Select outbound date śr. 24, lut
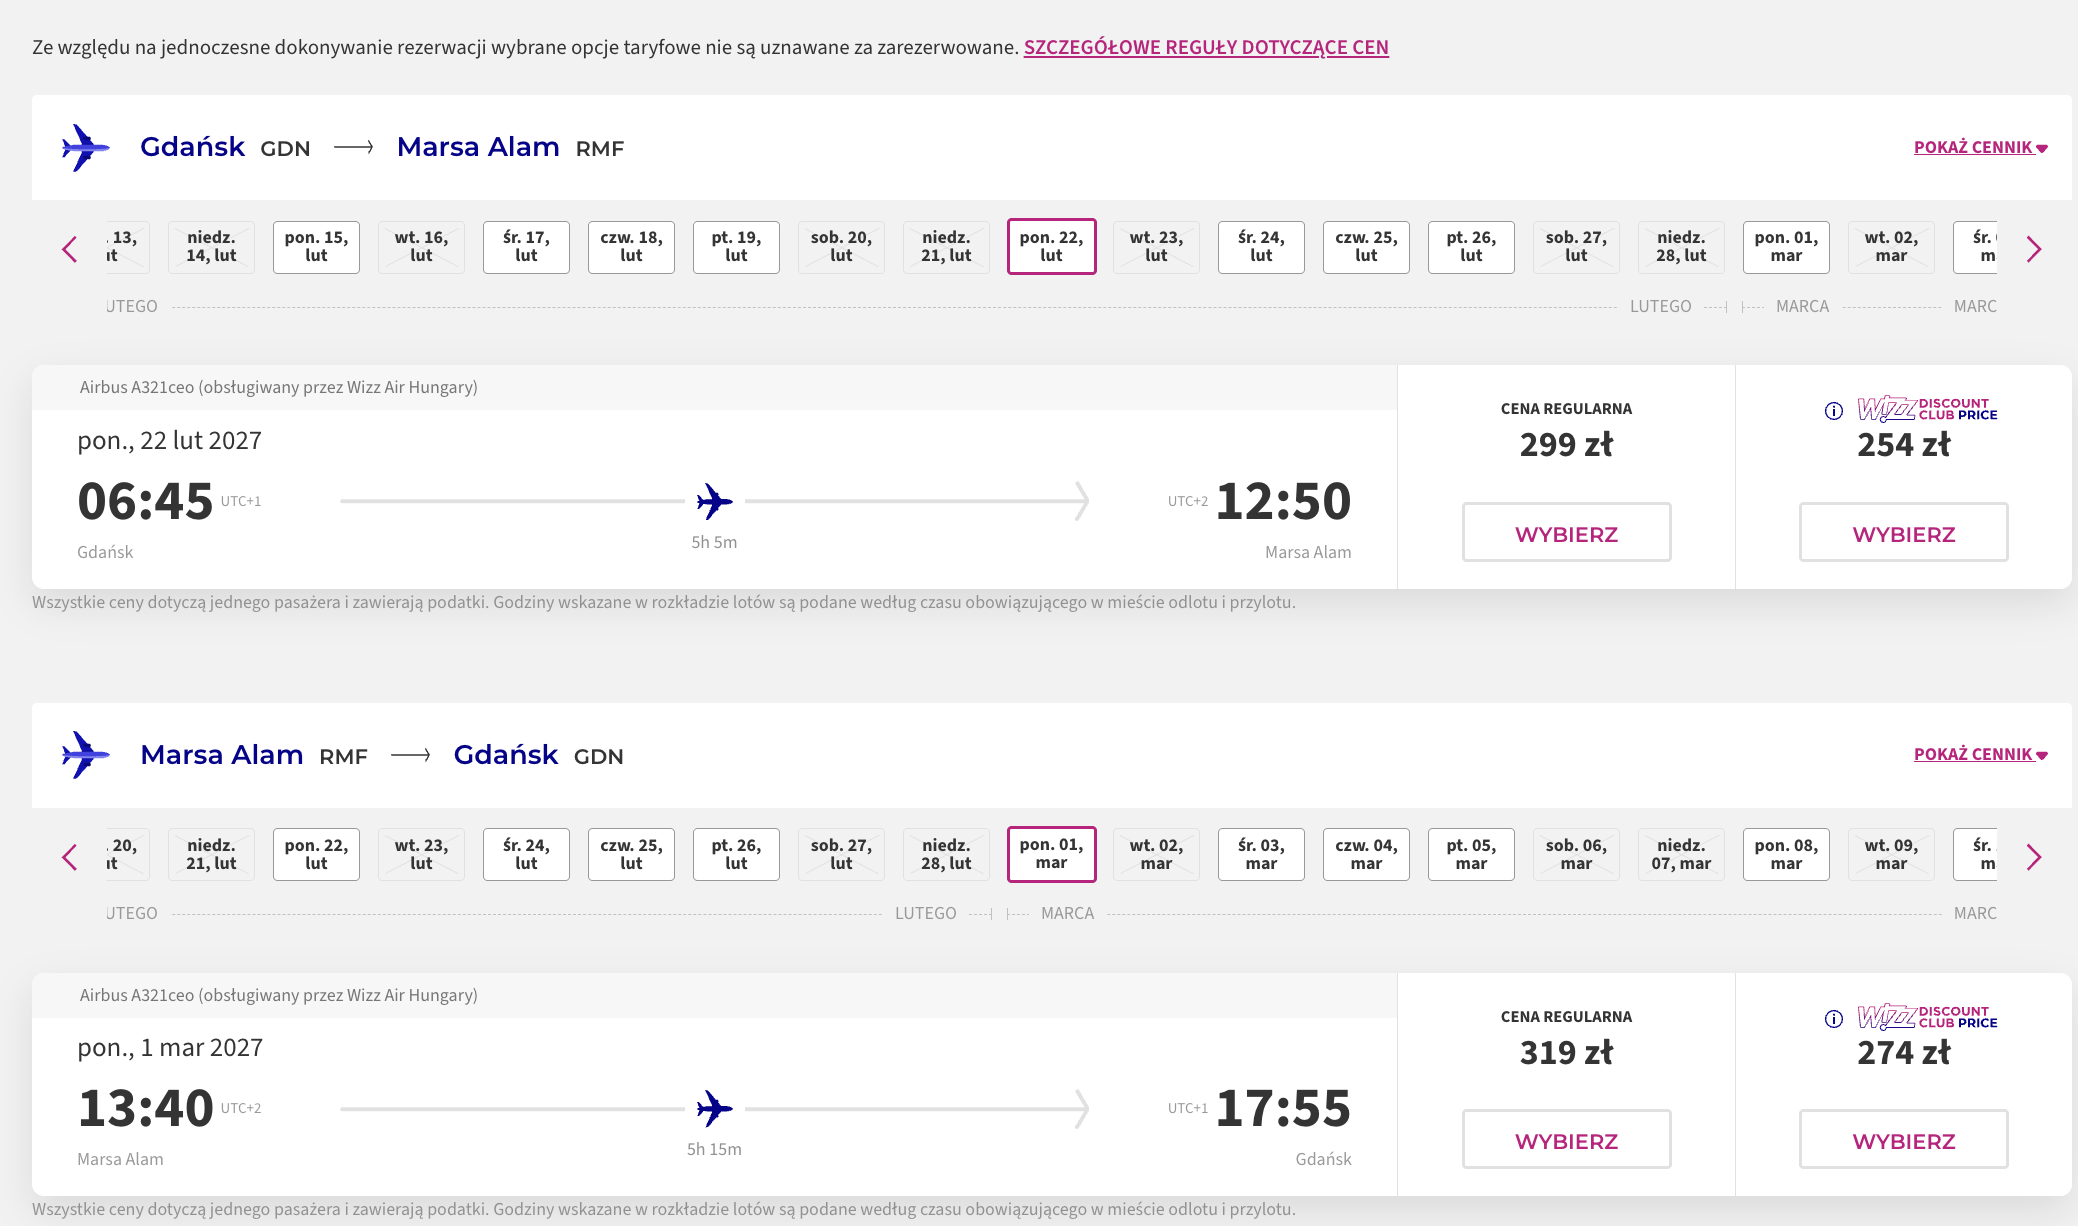Screen dimensions: 2078x1226 1261,247
